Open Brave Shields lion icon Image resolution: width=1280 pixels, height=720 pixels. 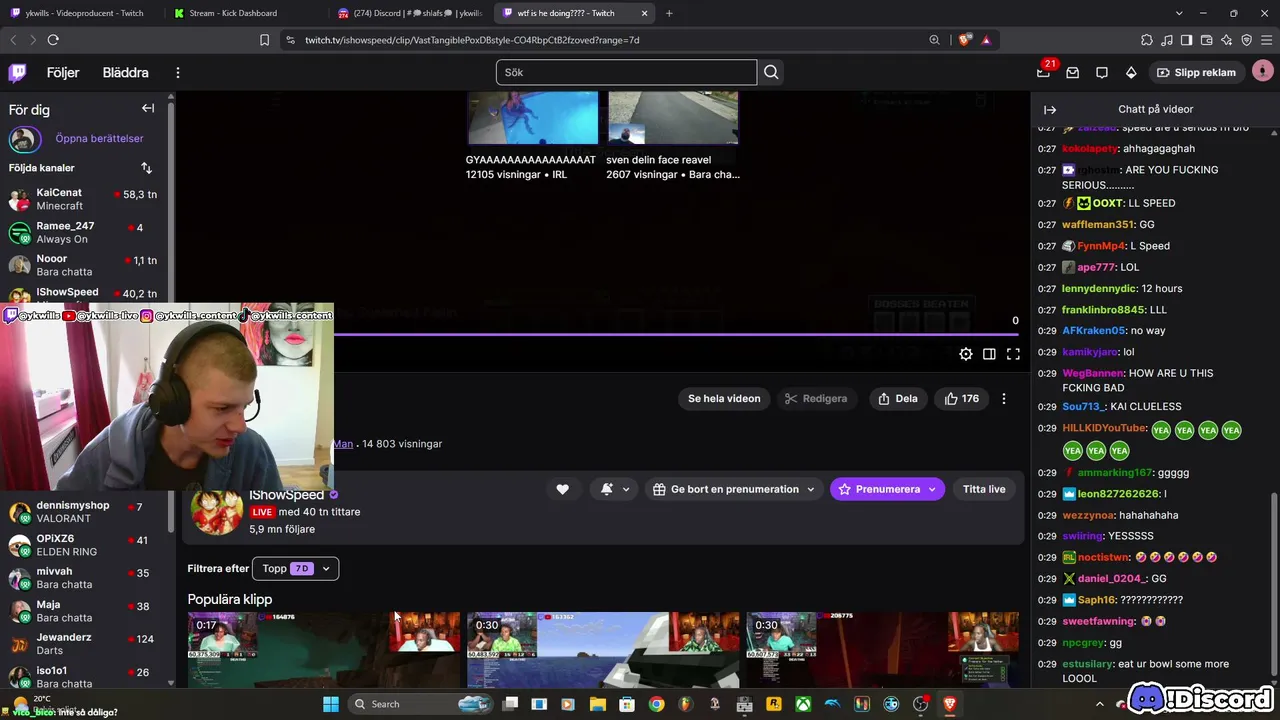coord(964,40)
